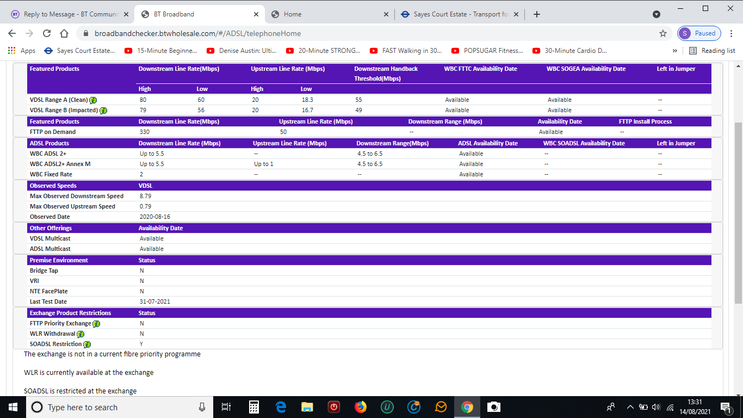Image resolution: width=743 pixels, height=418 pixels.
Task: Launch Firefox from the taskbar
Action: coord(360,407)
